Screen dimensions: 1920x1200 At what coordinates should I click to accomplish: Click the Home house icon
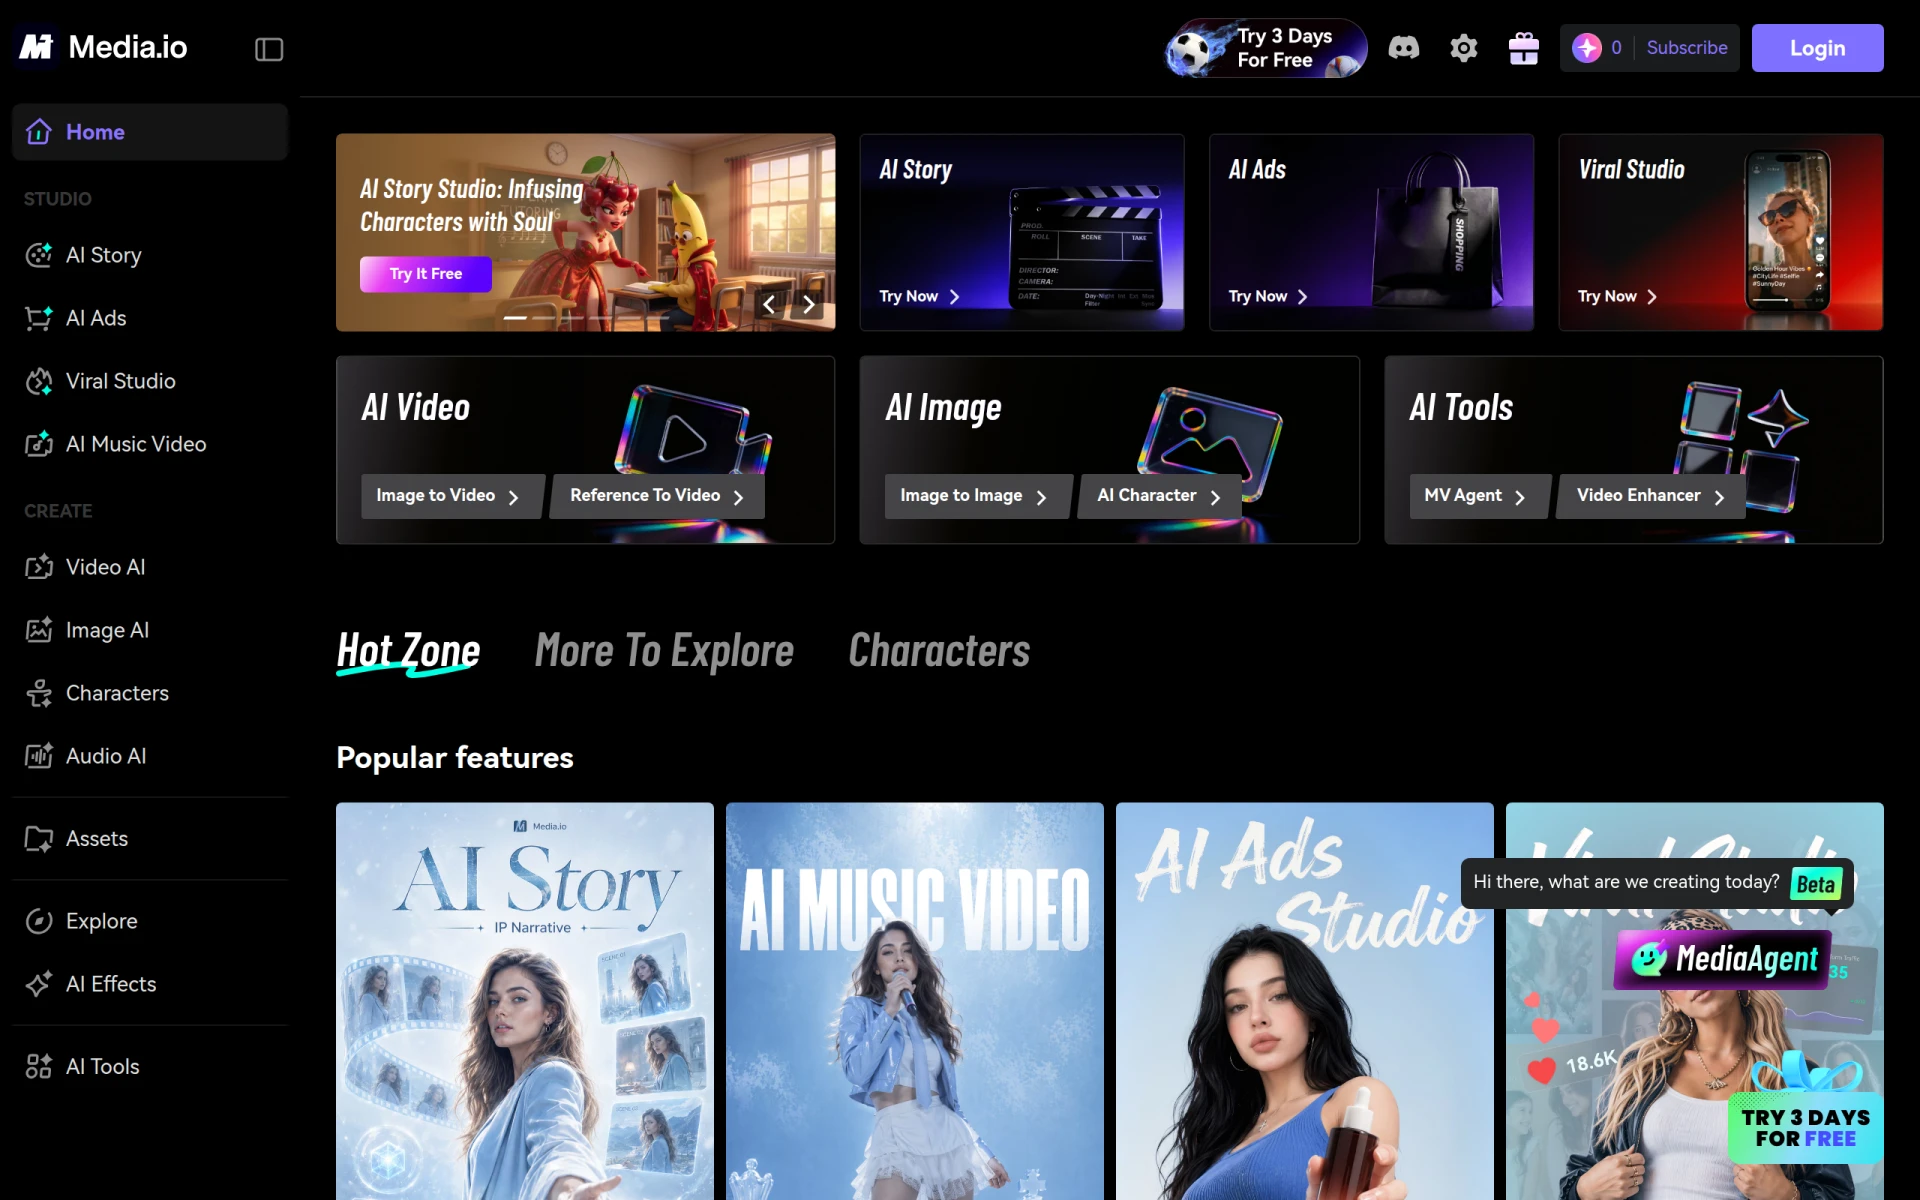tap(39, 132)
